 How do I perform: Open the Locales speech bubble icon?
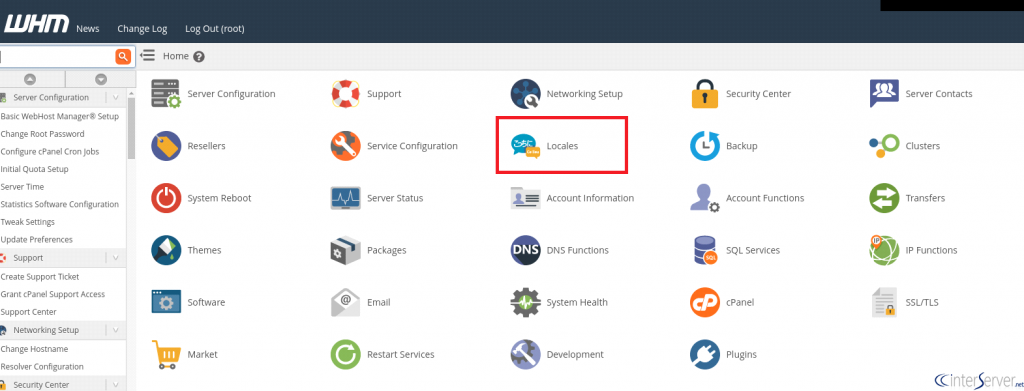pos(526,146)
